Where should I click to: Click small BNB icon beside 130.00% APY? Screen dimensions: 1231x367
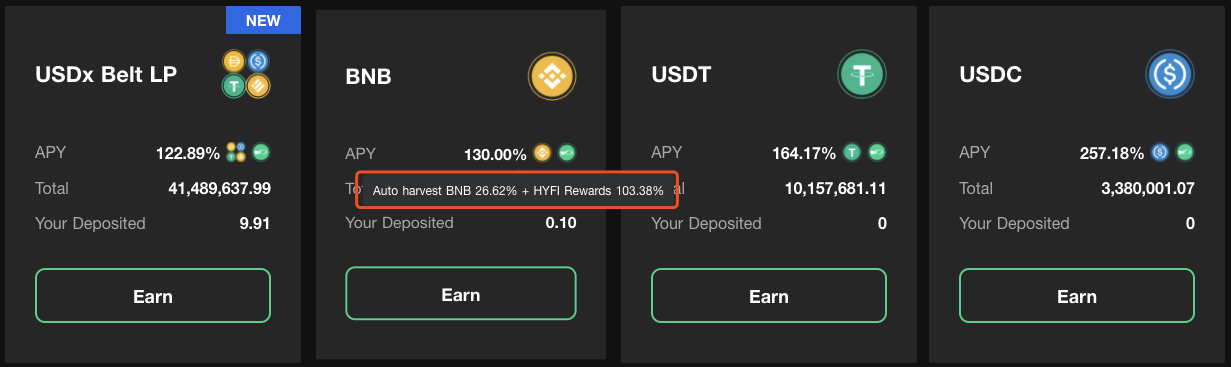pos(542,153)
